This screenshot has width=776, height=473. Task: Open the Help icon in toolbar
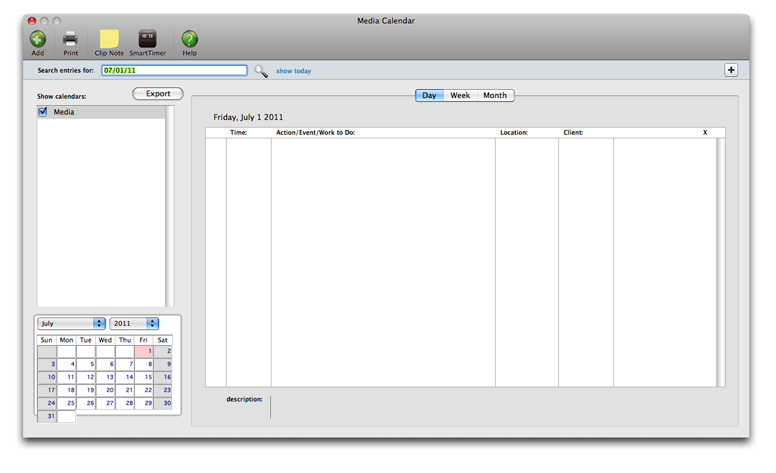[189, 39]
